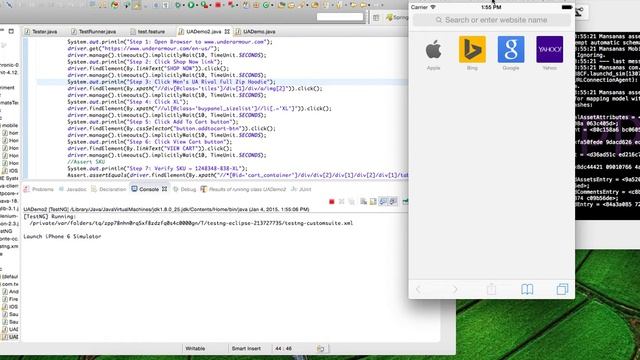The image size is (640, 360).
Task: Switch to the TestRunner.java editor tab
Action: pyautogui.click(x=94, y=31)
